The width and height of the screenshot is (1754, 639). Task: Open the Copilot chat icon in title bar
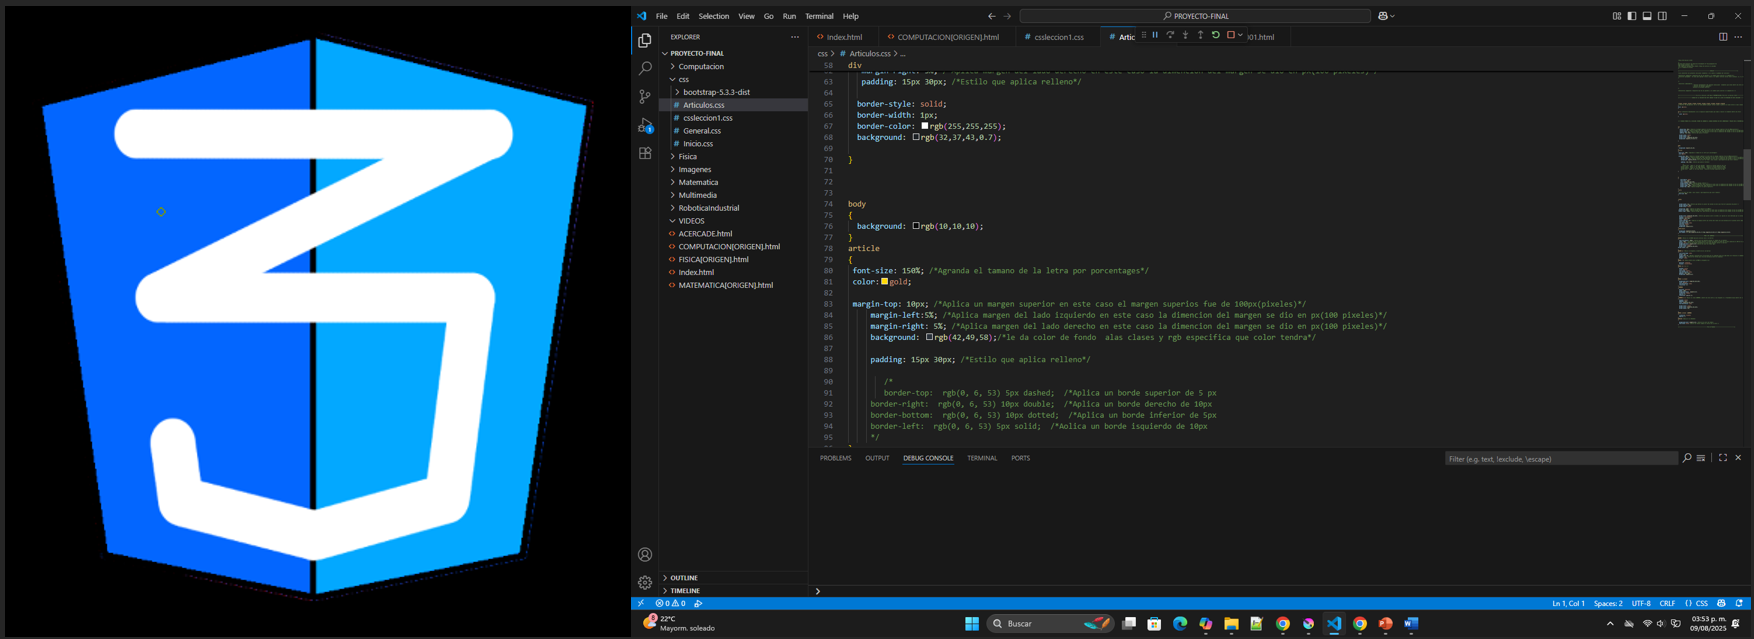(1383, 16)
